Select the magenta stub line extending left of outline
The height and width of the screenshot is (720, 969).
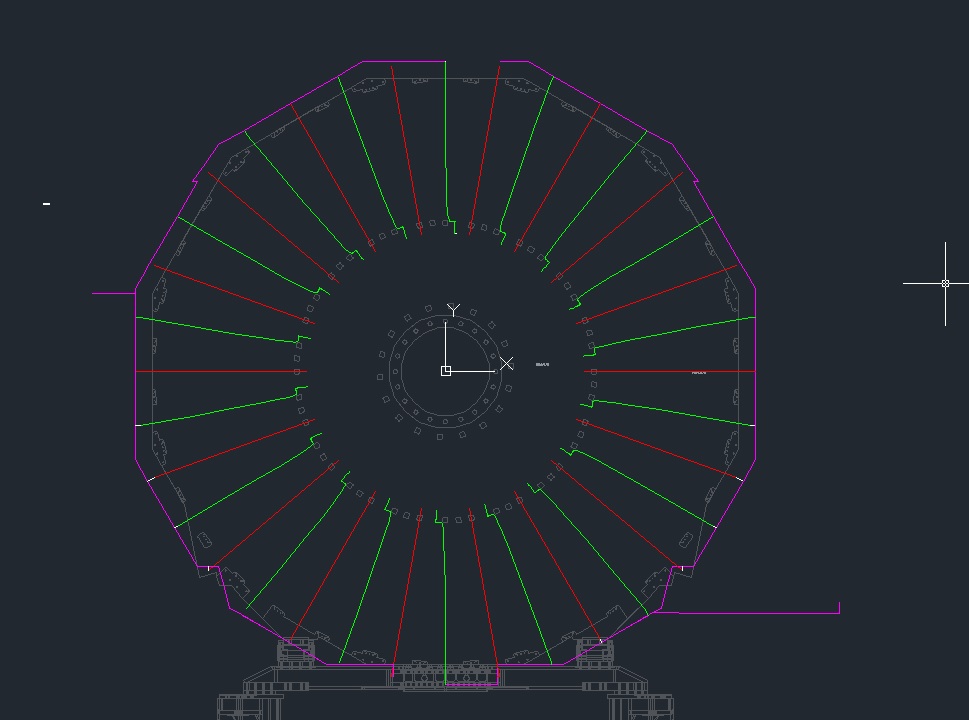coord(113,293)
